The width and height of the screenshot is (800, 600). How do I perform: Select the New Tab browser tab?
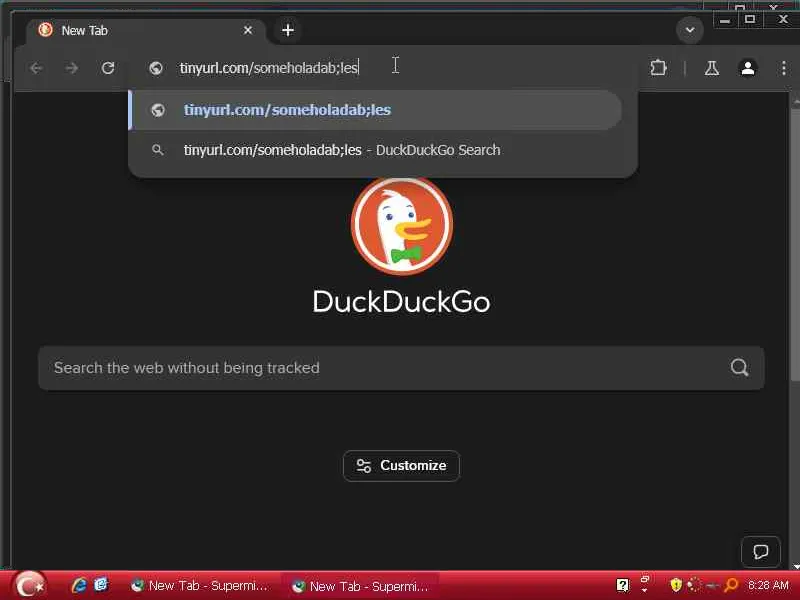coord(145,31)
